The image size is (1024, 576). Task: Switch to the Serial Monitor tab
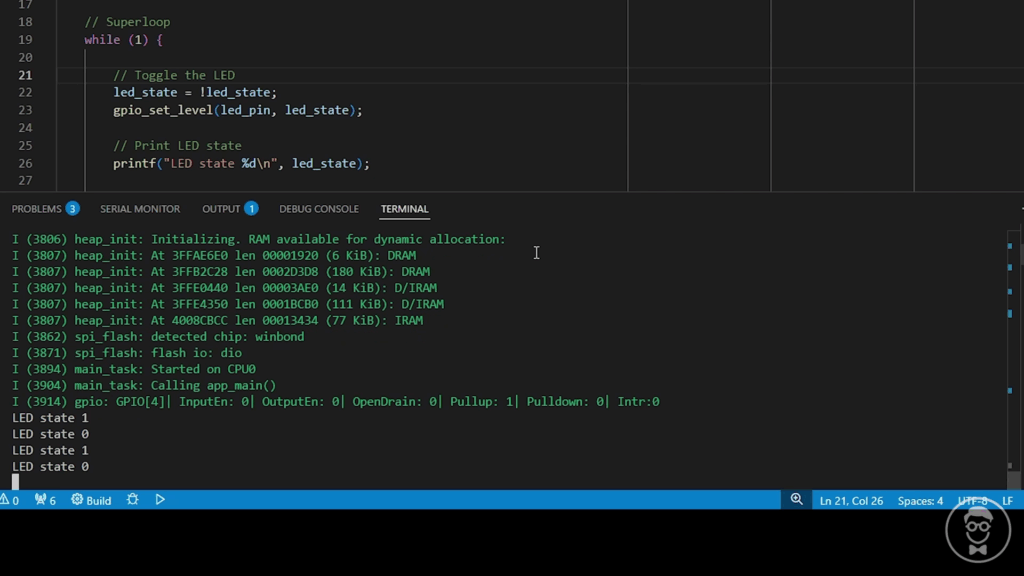pyautogui.click(x=140, y=209)
